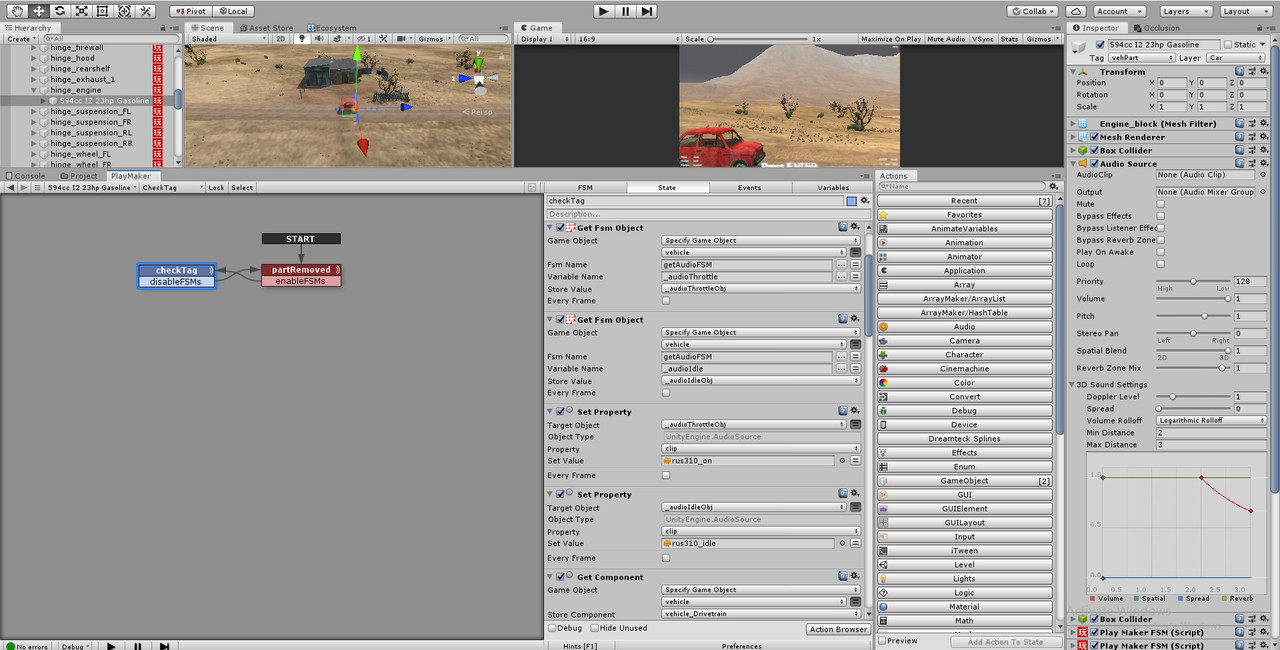
Task: Click the state color swatch beside checkTag
Action: (x=851, y=201)
